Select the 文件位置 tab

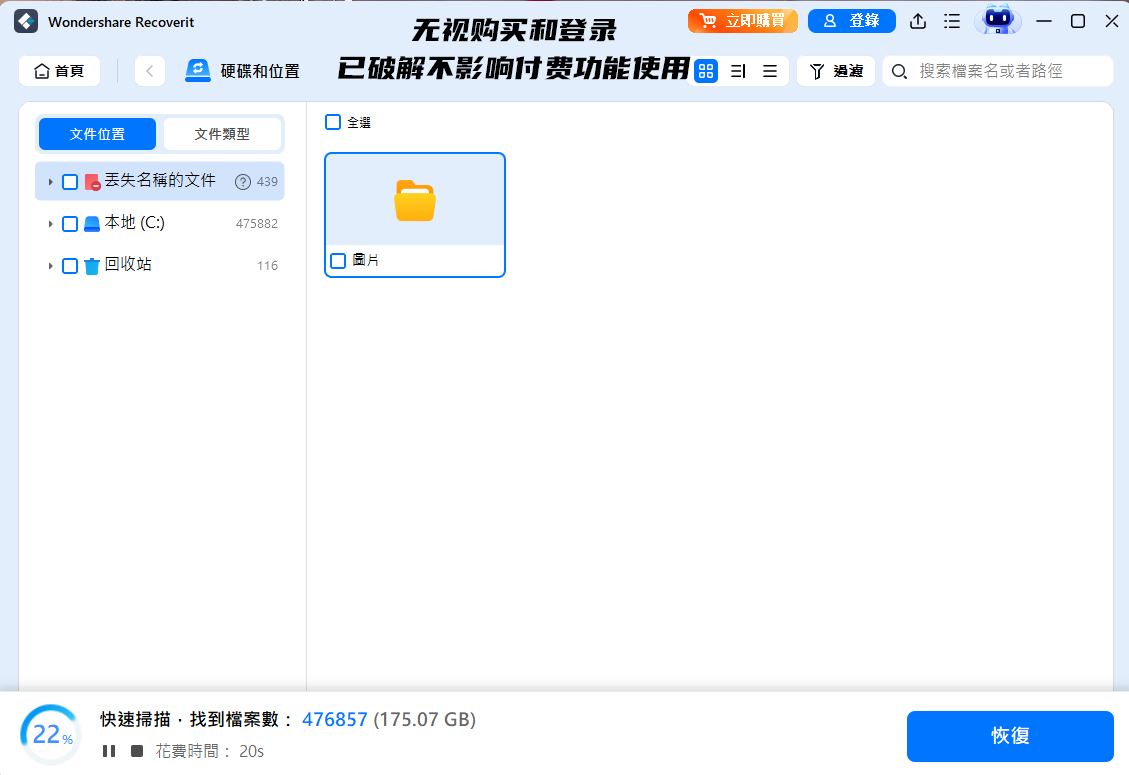pos(97,134)
